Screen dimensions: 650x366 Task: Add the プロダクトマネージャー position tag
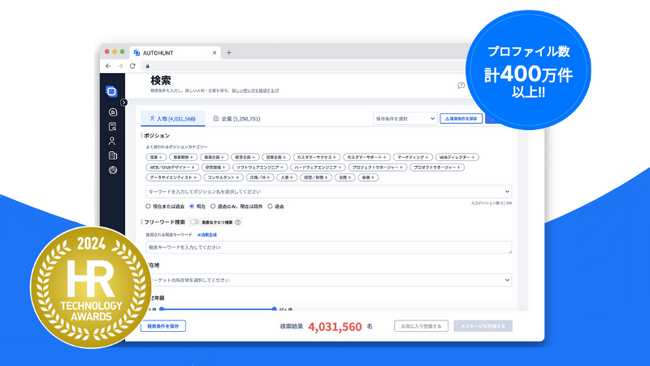coord(437,167)
